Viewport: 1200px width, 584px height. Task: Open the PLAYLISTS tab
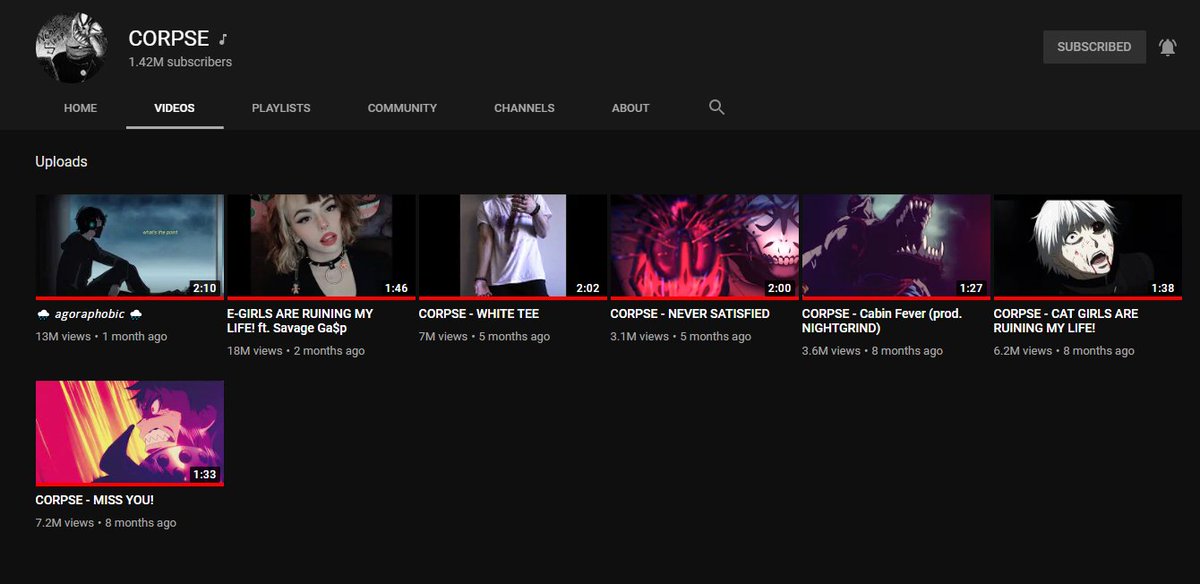(281, 108)
